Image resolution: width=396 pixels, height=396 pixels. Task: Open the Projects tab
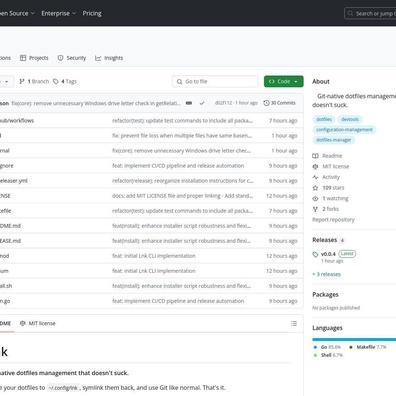point(34,58)
